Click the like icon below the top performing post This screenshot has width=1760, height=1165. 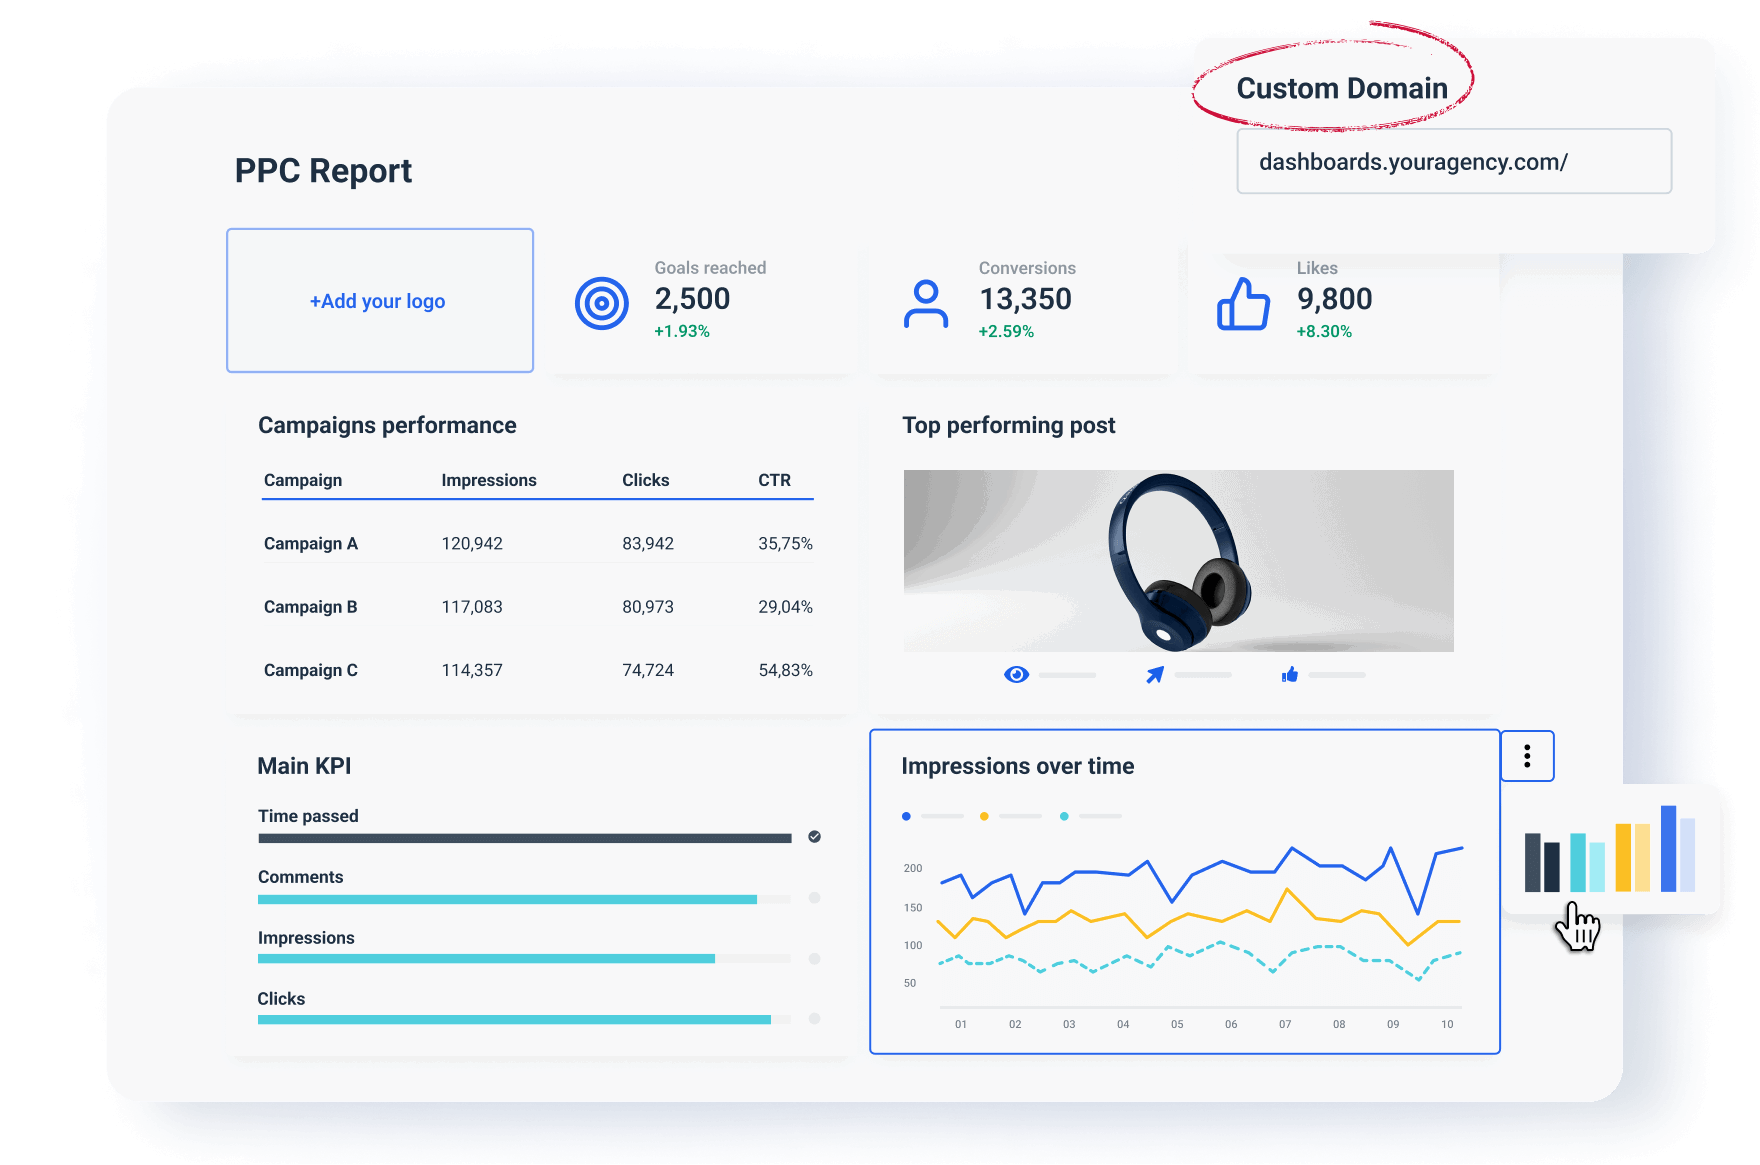pyautogui.click(x=1290, y=674)
